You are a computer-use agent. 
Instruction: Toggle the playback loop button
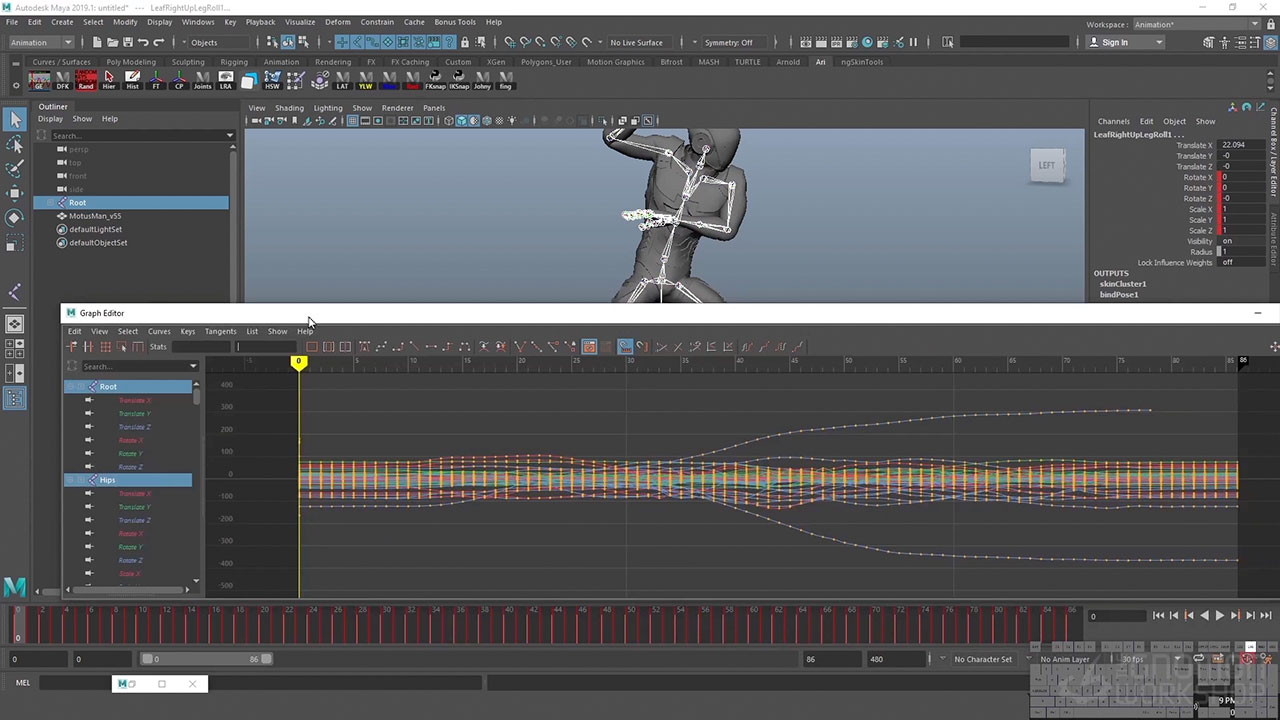pyautogui.click(x=1198, y=659)
